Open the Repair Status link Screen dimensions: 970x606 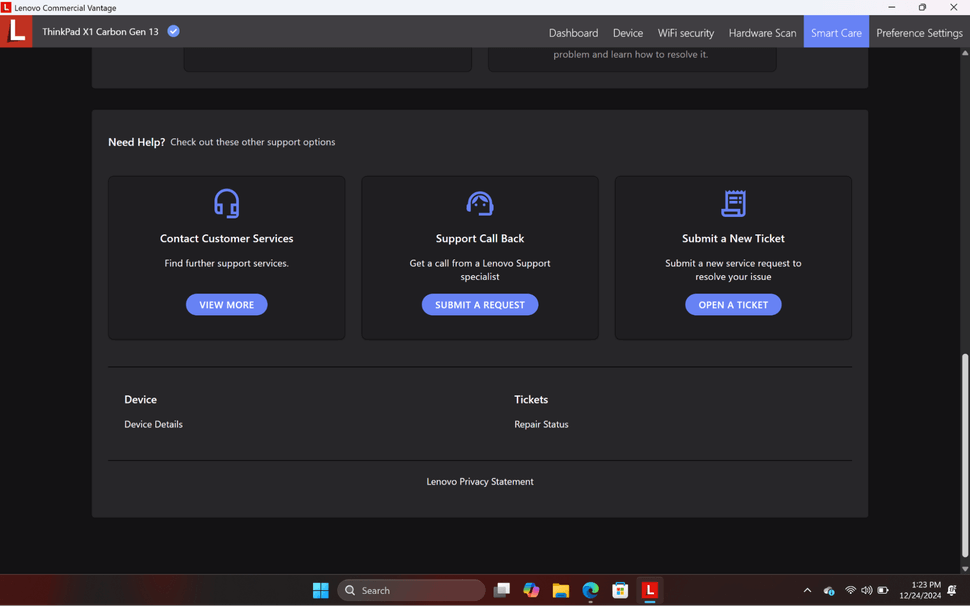[541, 424]
